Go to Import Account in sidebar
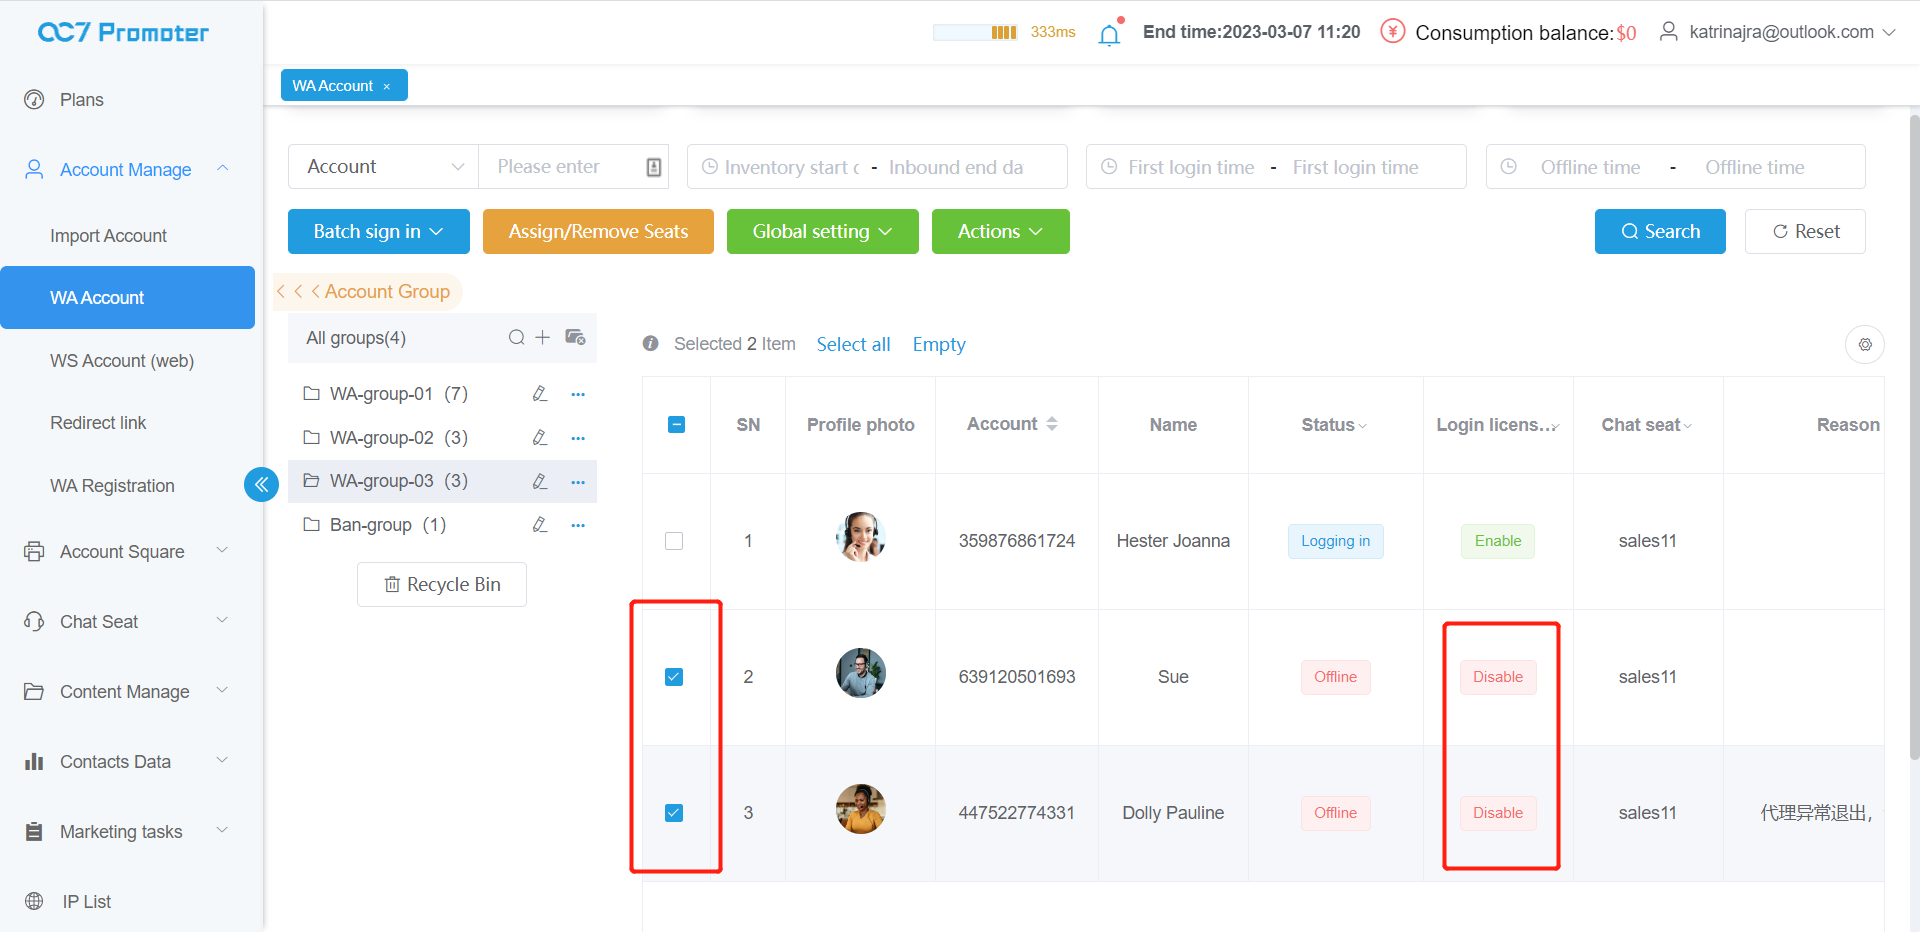This screenshot has height=932, width=1920. tap(108, 236)
